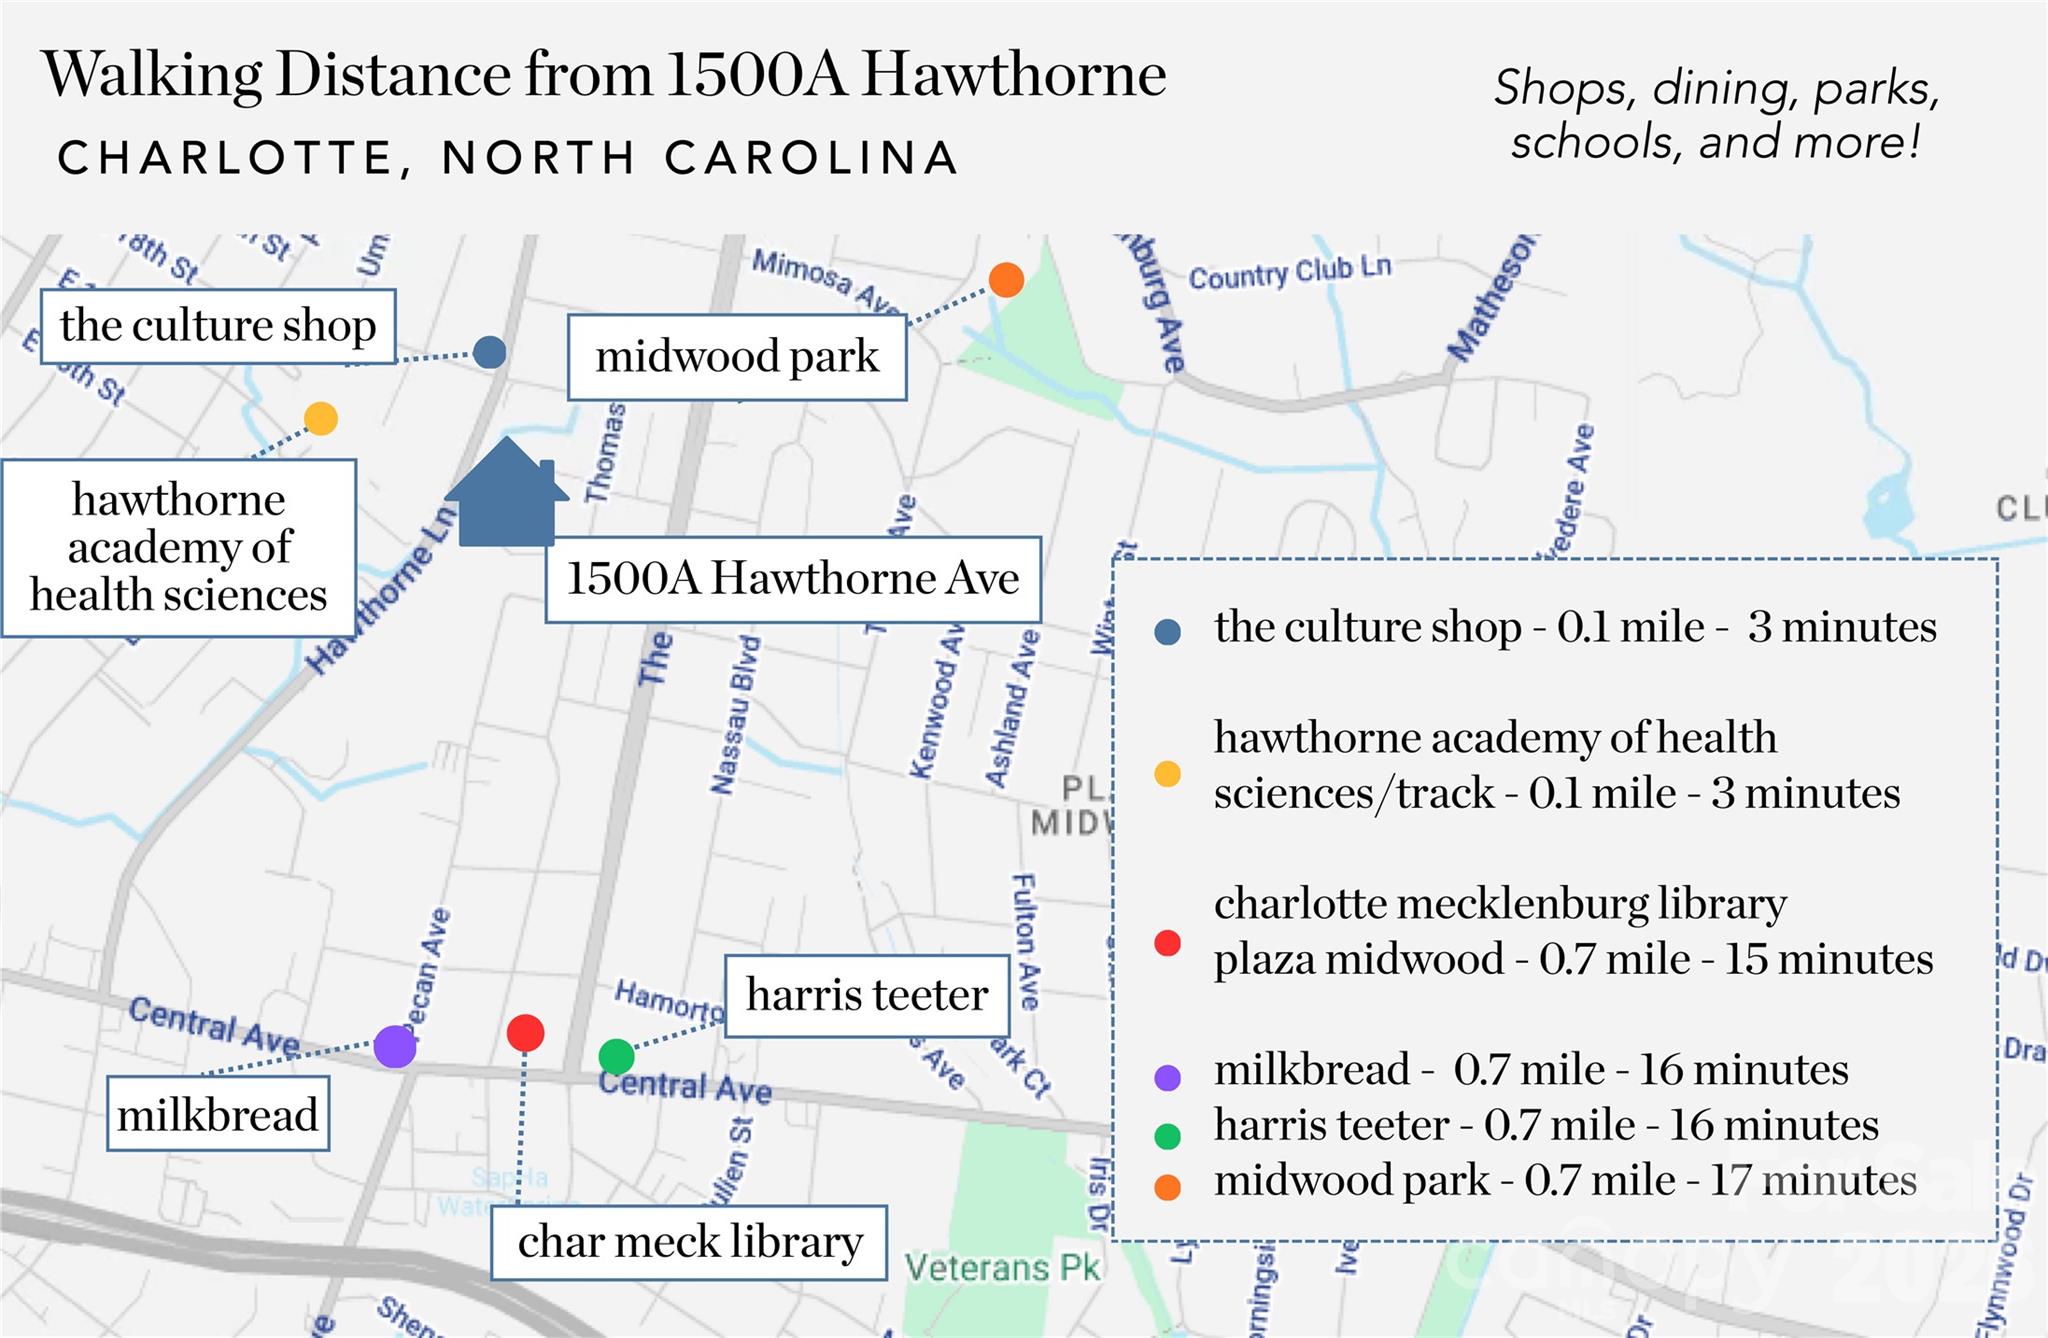Click the red legend dot for Charlotte Mecklenburg Library

pos(1168,942)
